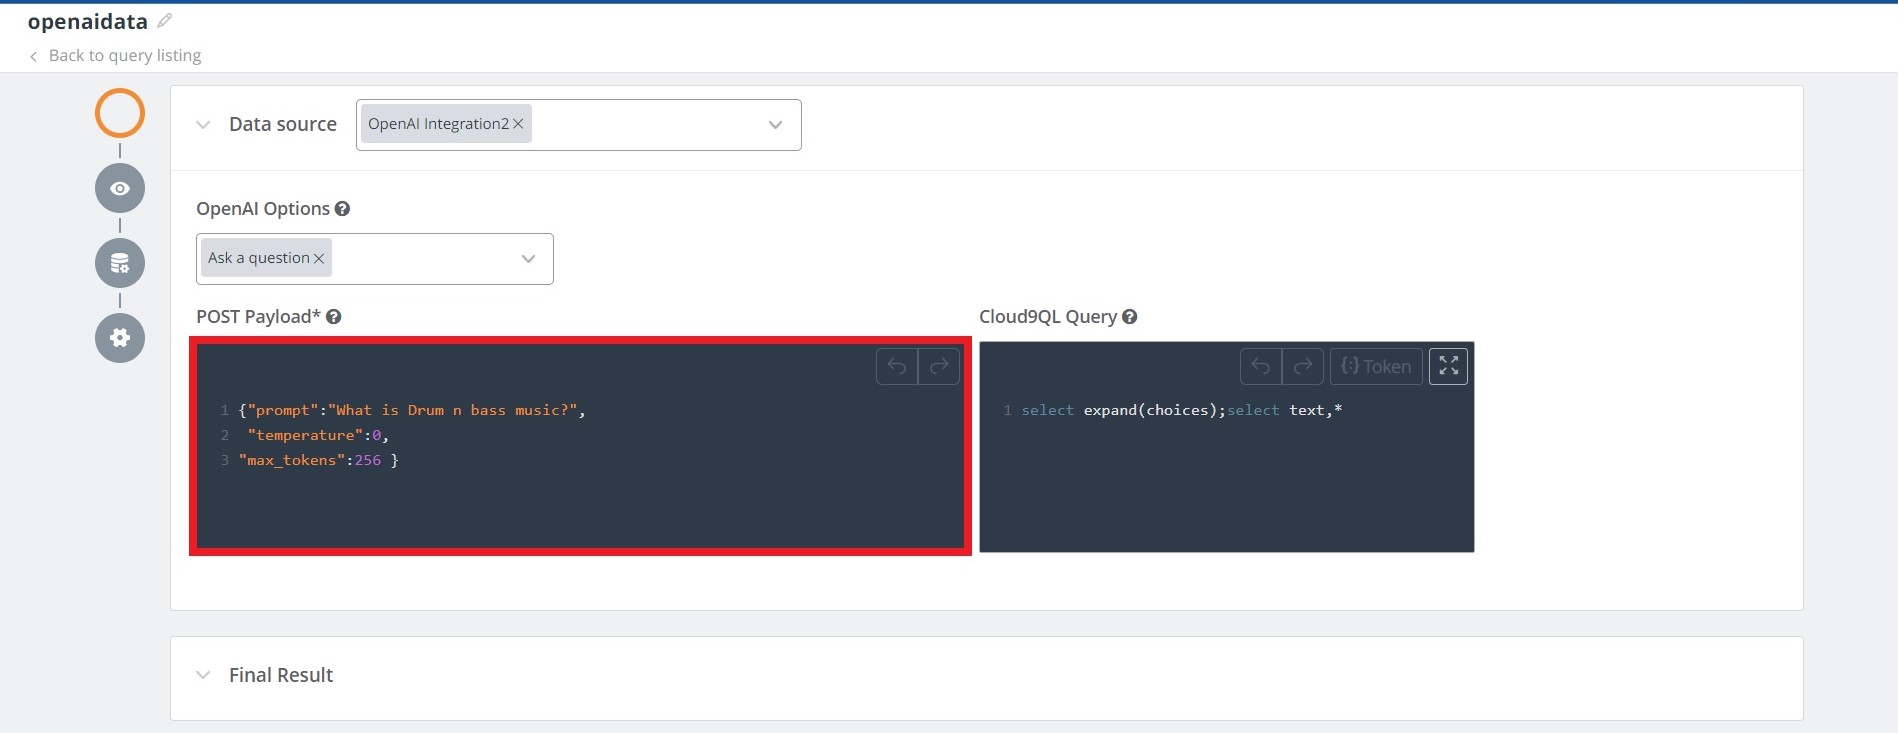Show help for OpenAI Options
The height and width of the screenshot is (733, 1898).
[x=342, y=209]
